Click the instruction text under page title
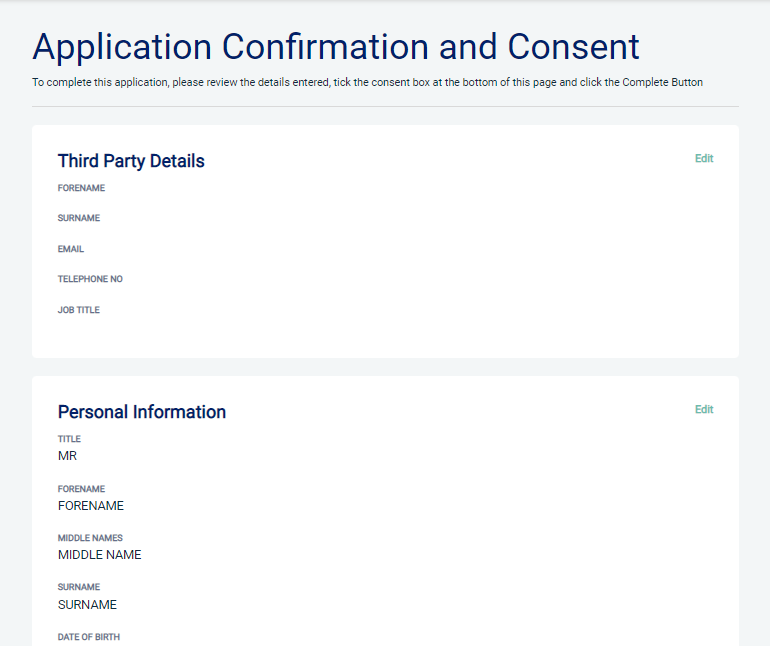Screen dimensions: 770x646 367,82
